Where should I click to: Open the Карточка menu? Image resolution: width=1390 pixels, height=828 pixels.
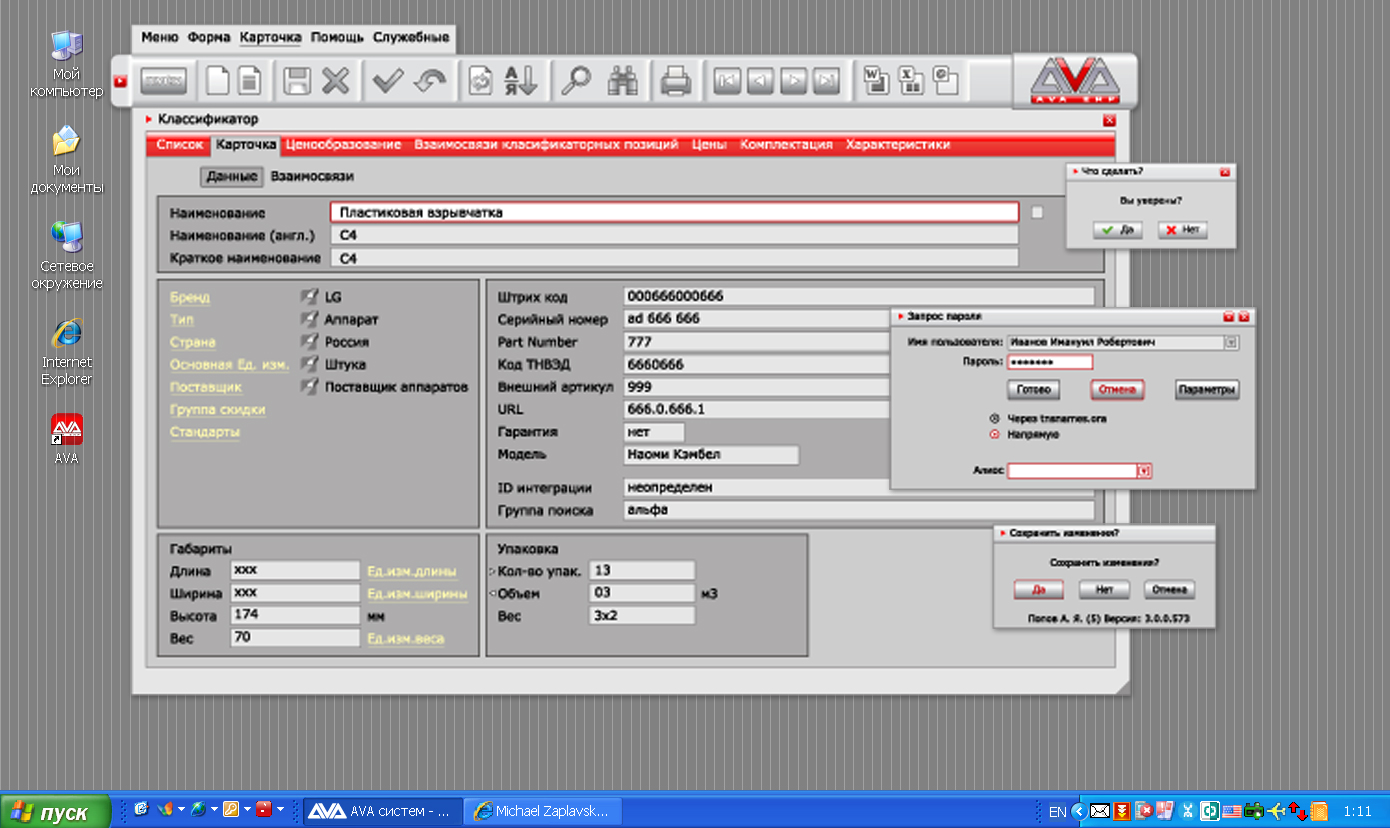(x=270, y=38)
